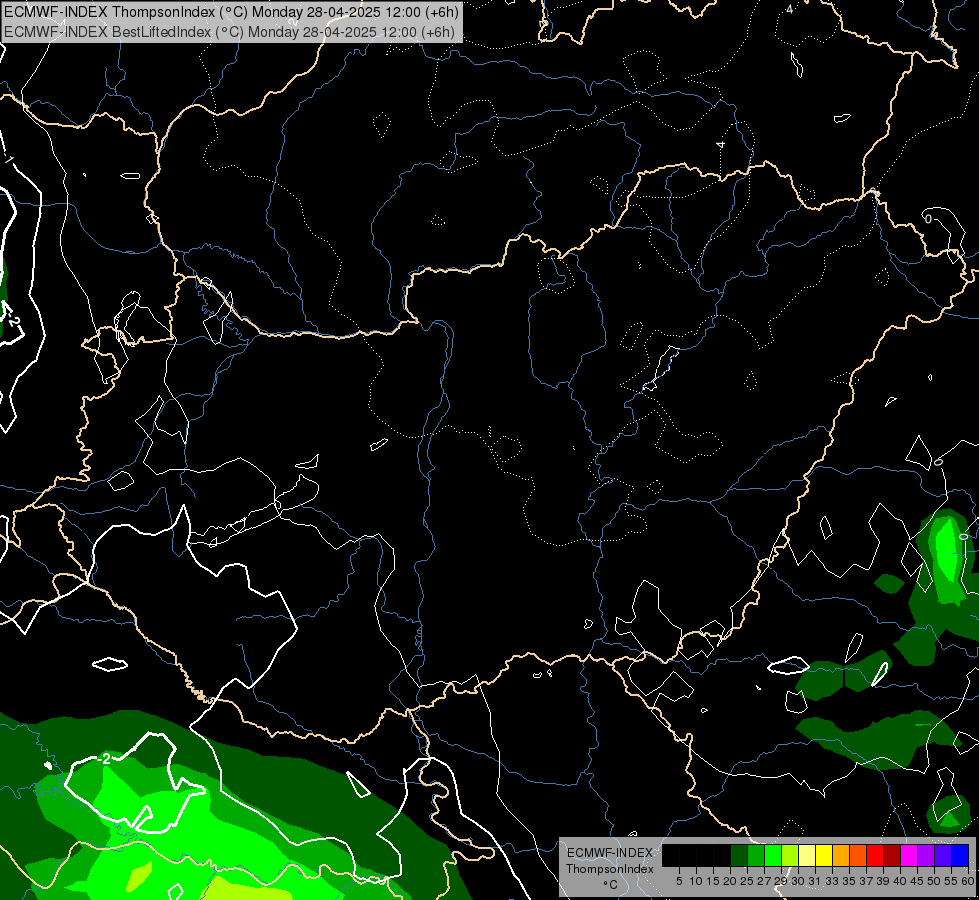The height and width of the screenshot is (900, 979).
Task: Click the dark green 20-25 legend swatch
Action: (739, 855)
